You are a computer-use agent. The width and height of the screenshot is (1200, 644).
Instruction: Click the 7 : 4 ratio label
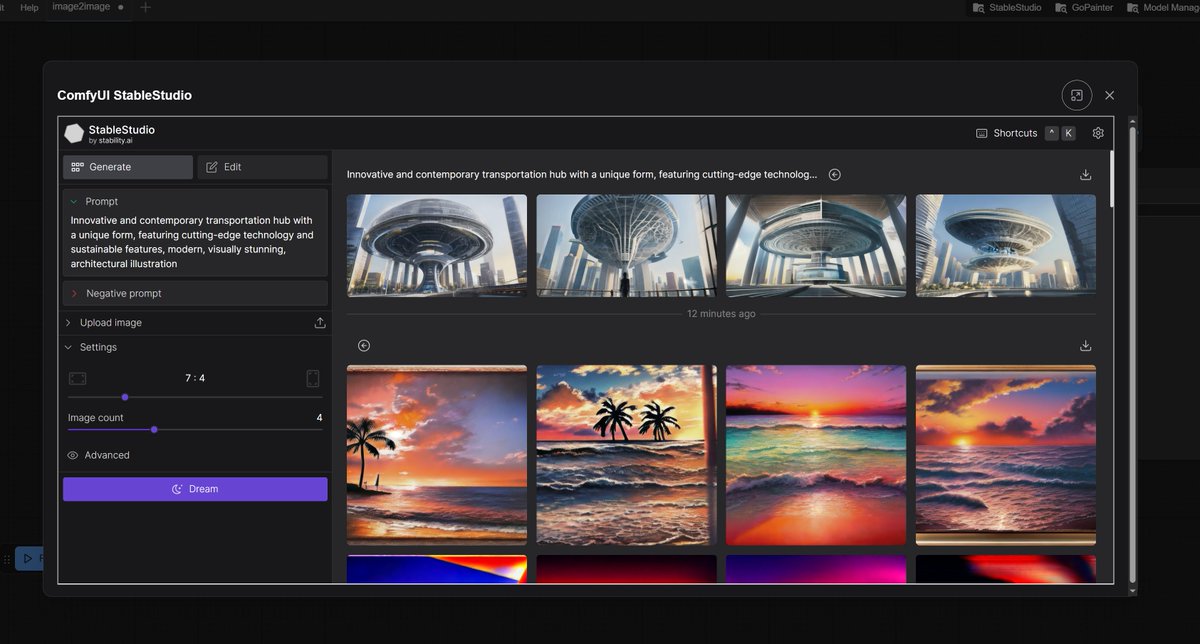click(x=195, y=378)
